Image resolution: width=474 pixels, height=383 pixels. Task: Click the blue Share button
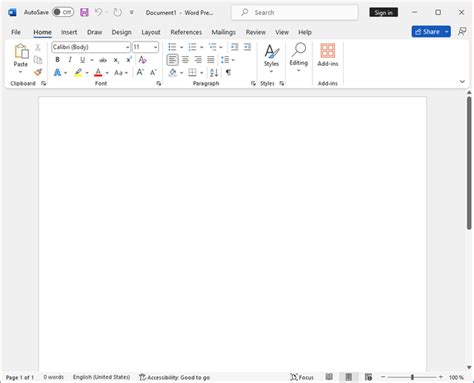427,32
